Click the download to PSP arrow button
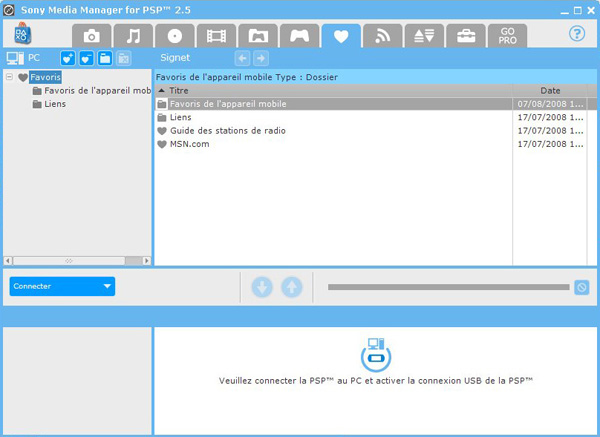Screen dimensions: 600x437 coord(262,287)
